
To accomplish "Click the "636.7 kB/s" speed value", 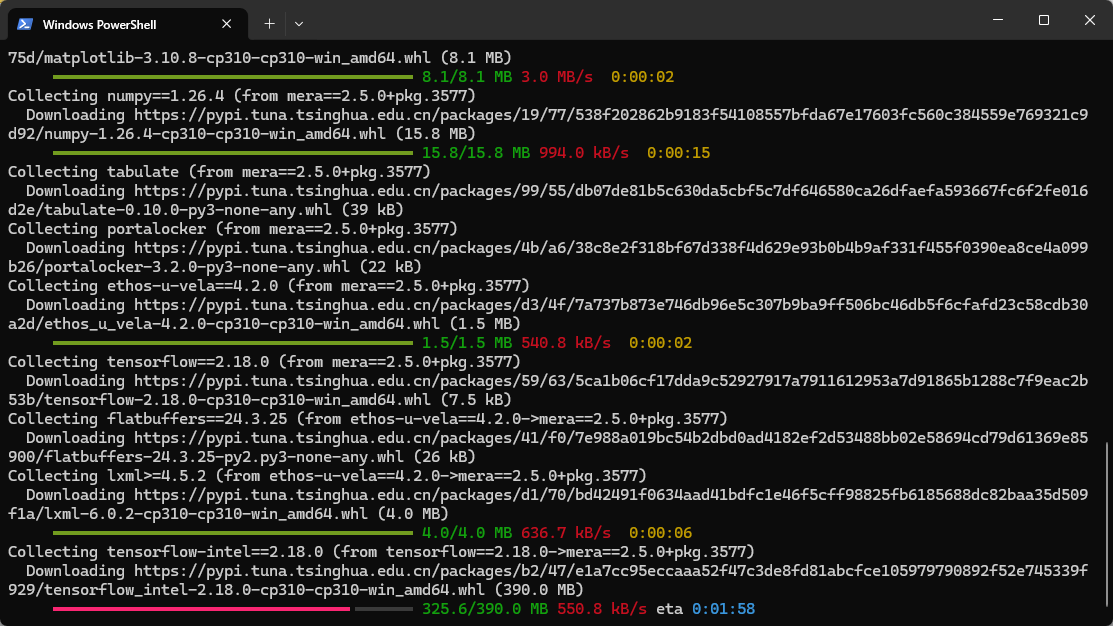I will click(566, 532).
